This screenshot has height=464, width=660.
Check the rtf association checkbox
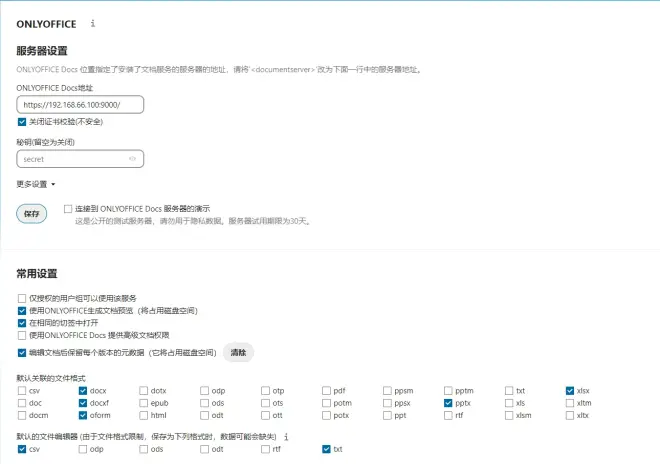coord(448,415)
